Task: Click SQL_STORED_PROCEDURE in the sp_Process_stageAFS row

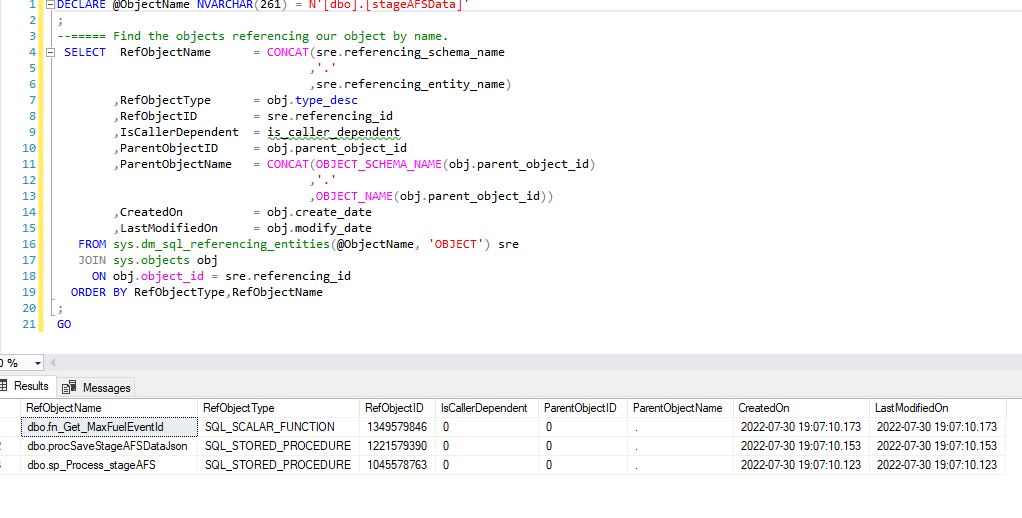Action: 279,465
